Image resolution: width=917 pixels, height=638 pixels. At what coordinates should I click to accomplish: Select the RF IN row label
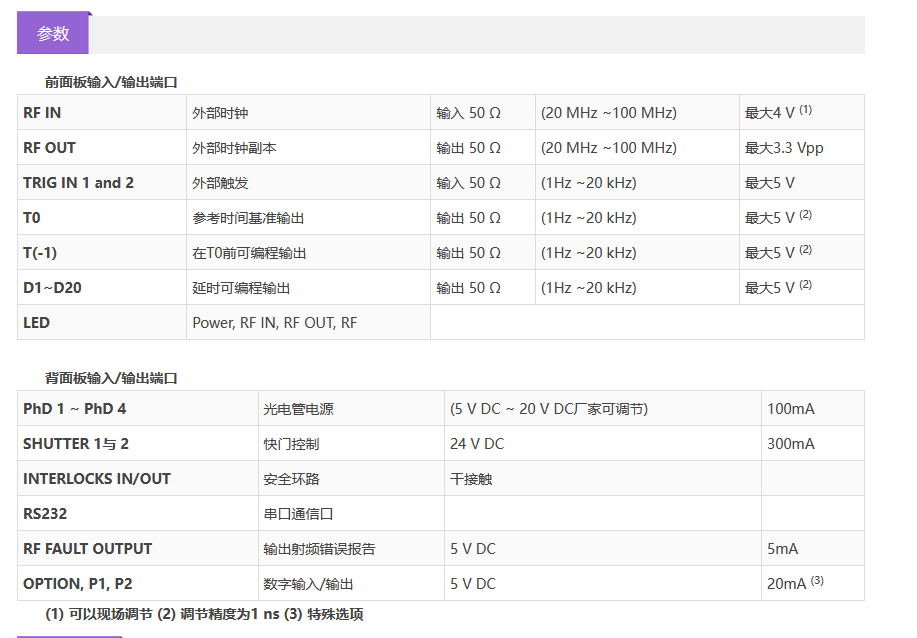42,113
